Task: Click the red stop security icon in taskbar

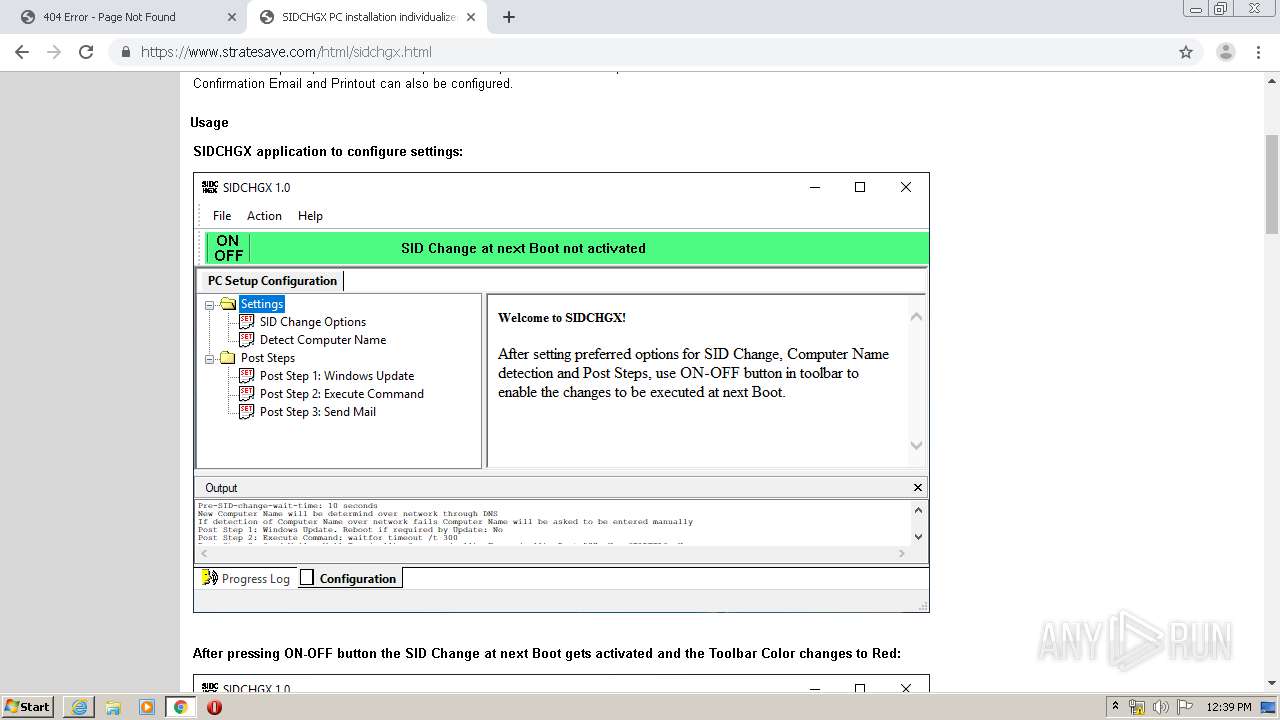Action: pos(214,707)
